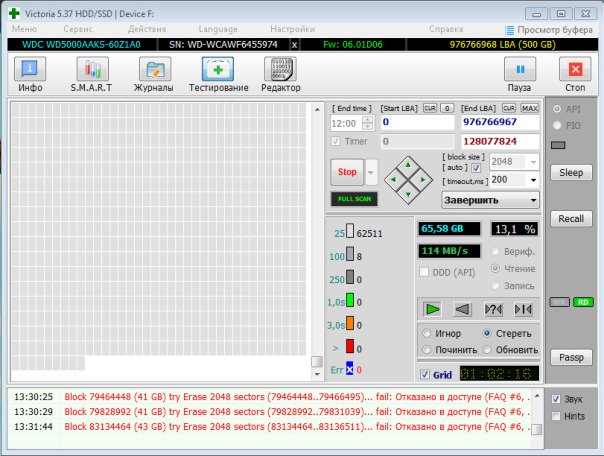This screenshot has width=604, height=456.
Task: Click the reverse scan direction button
Action: (x=462, y=309)
